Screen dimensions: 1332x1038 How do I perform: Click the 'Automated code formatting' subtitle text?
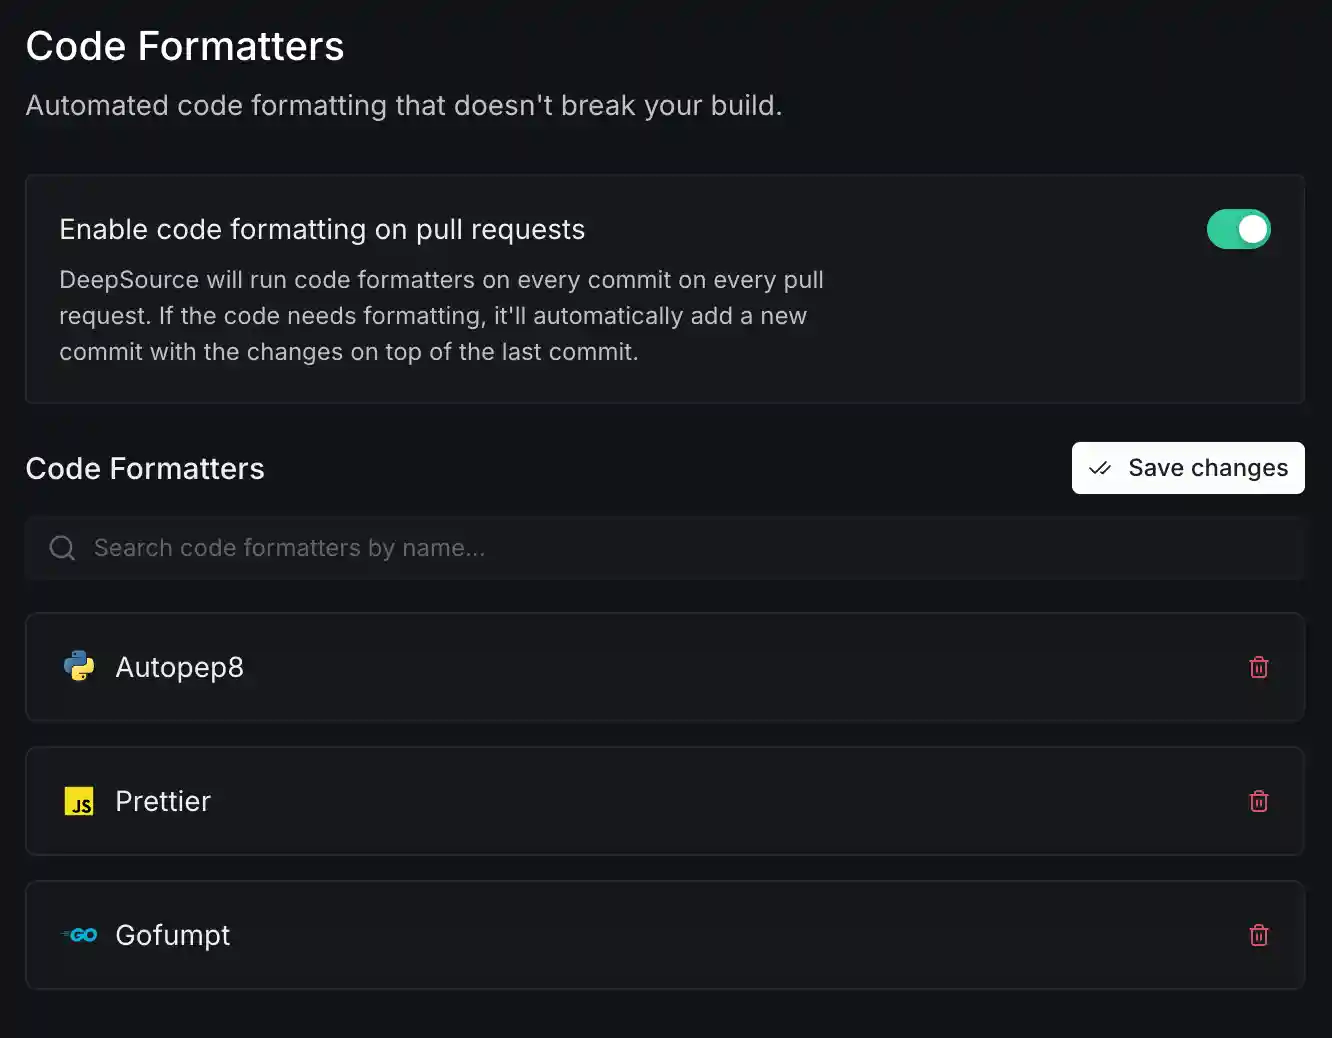404,105
